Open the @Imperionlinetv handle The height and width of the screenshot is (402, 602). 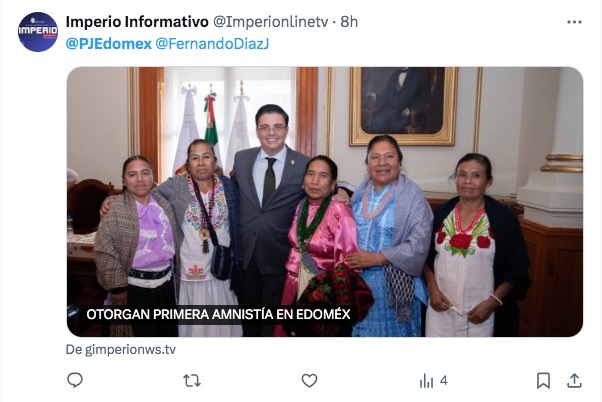tap(271, 22)
